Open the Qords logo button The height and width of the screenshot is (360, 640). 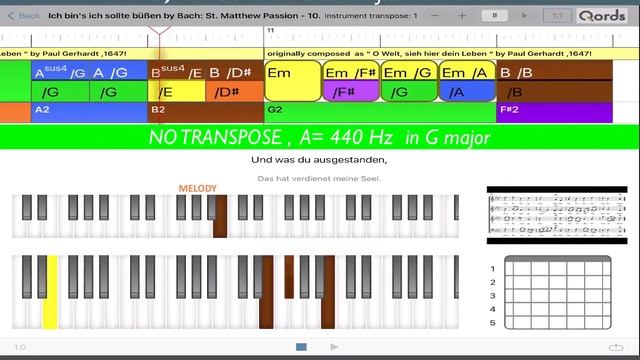pyautogui.click(x=602, y=16)
